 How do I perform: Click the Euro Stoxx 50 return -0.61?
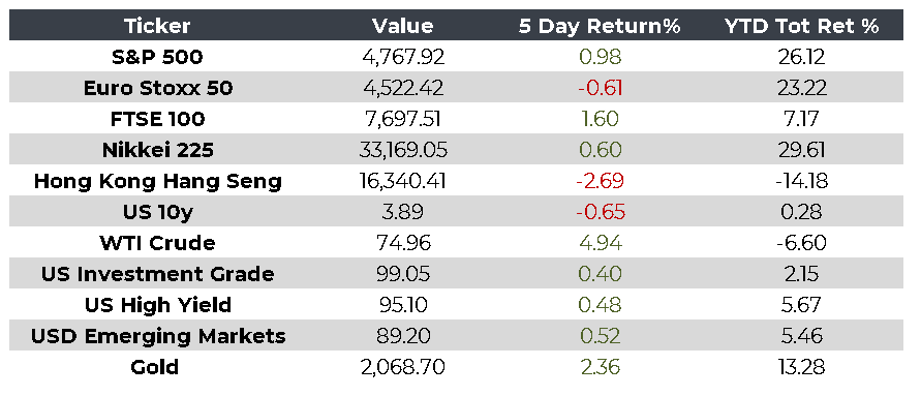click(600, 88)
